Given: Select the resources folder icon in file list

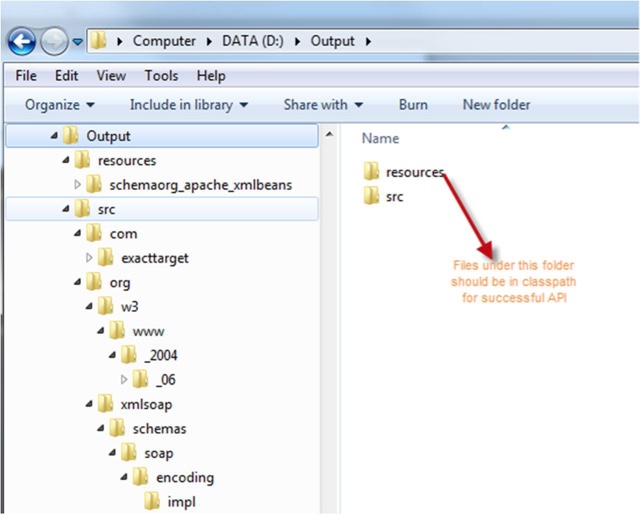Looking at the screenshot, I should click(371, 171).
